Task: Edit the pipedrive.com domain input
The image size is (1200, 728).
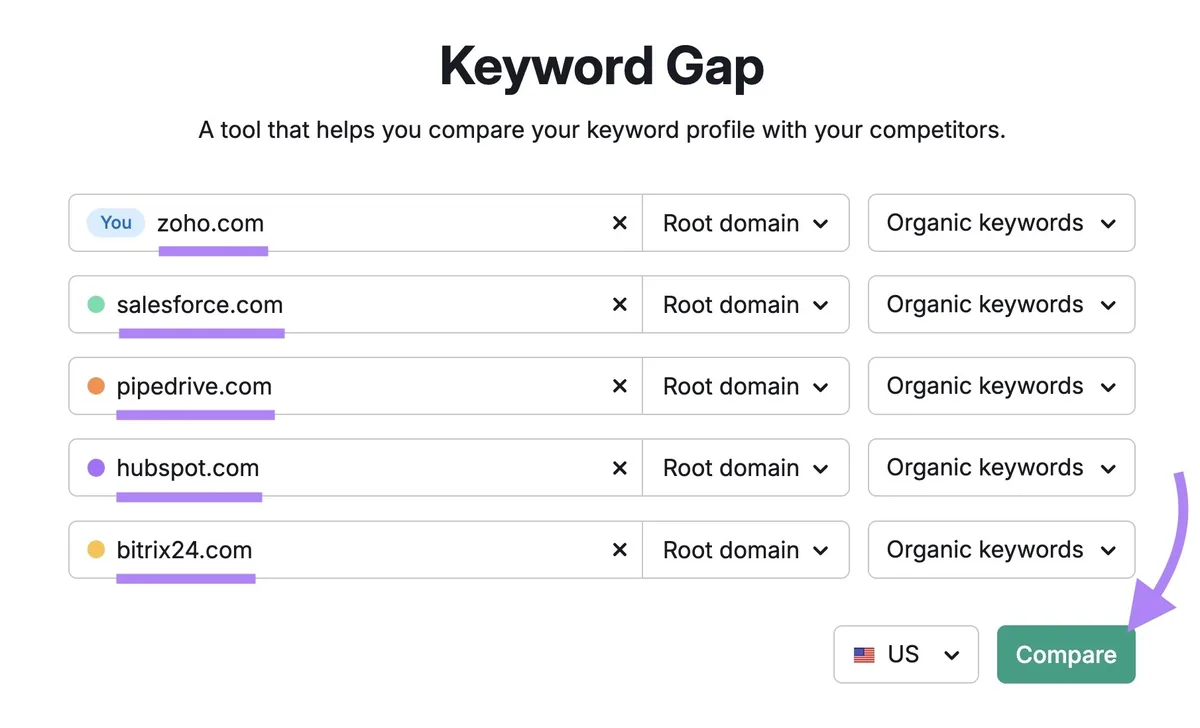Action: click(x=355, y=387)
